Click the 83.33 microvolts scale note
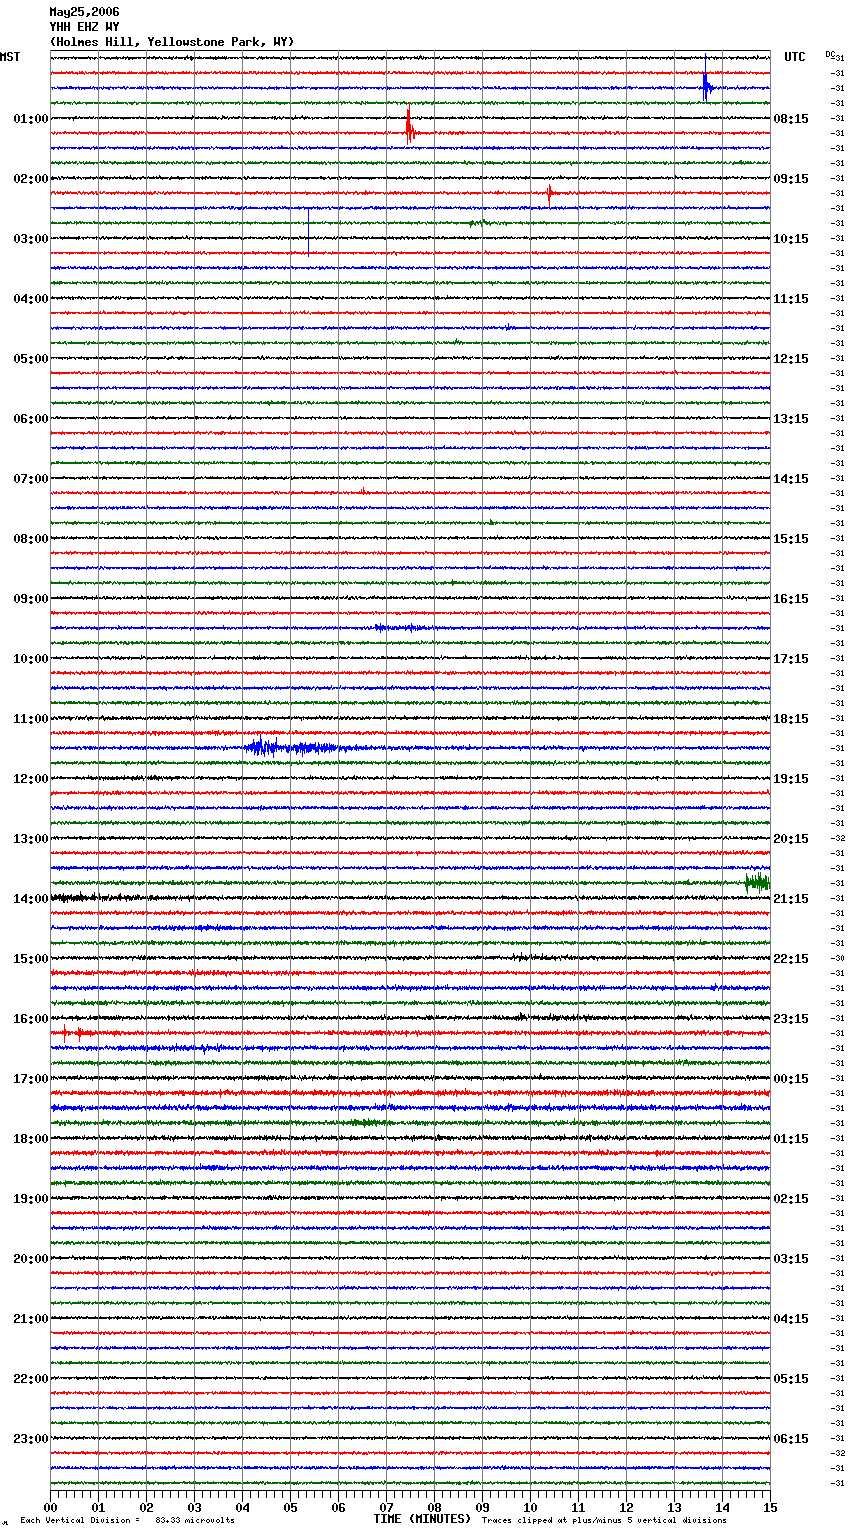Image resolution: width=850 pixels, height=1534 pixels. tap(127, 1520)
